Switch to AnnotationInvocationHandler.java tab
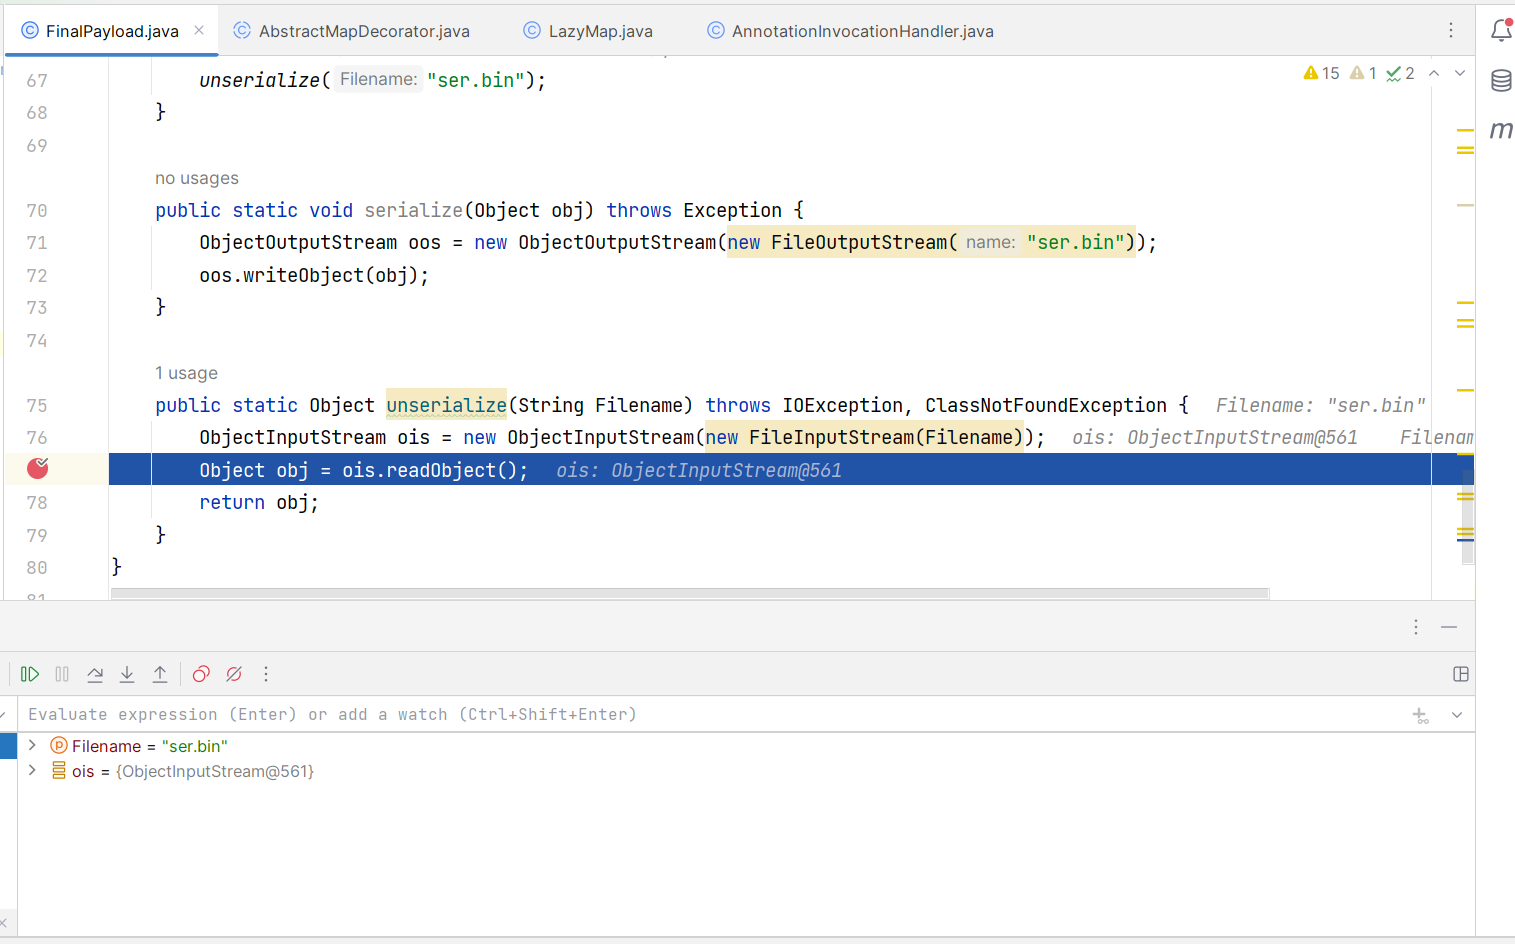 [862, 31]
